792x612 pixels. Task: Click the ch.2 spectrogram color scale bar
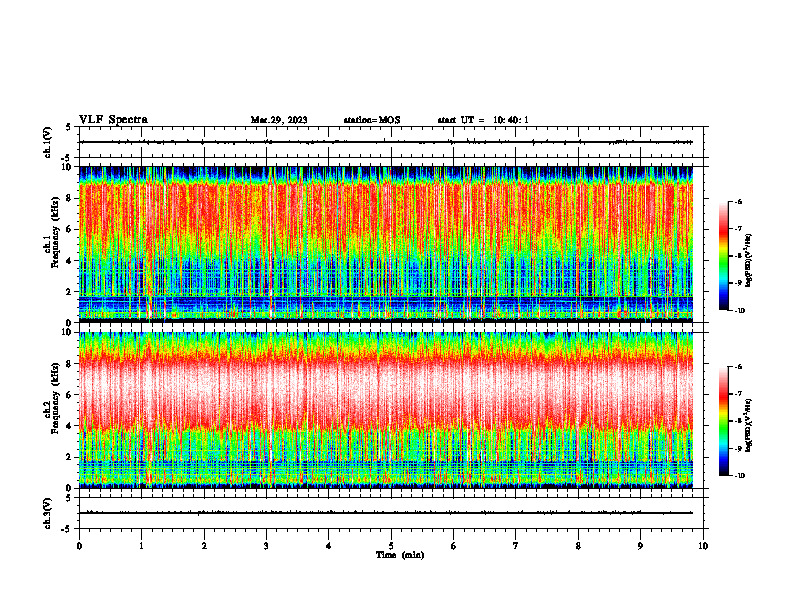(723, 421)
